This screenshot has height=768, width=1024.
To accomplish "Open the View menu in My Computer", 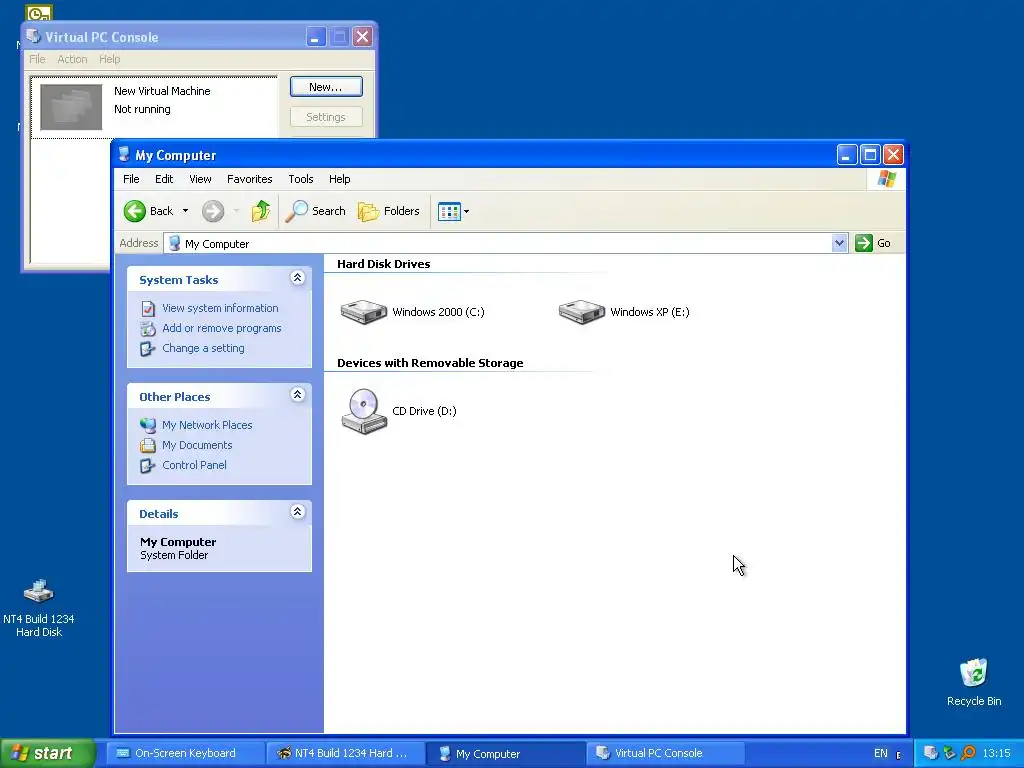I will (x=200, y=179).
